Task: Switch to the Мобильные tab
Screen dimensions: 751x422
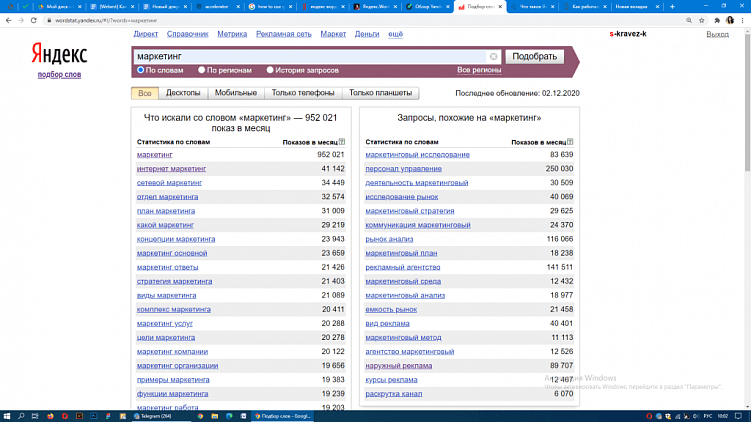Action: point(236,93)
